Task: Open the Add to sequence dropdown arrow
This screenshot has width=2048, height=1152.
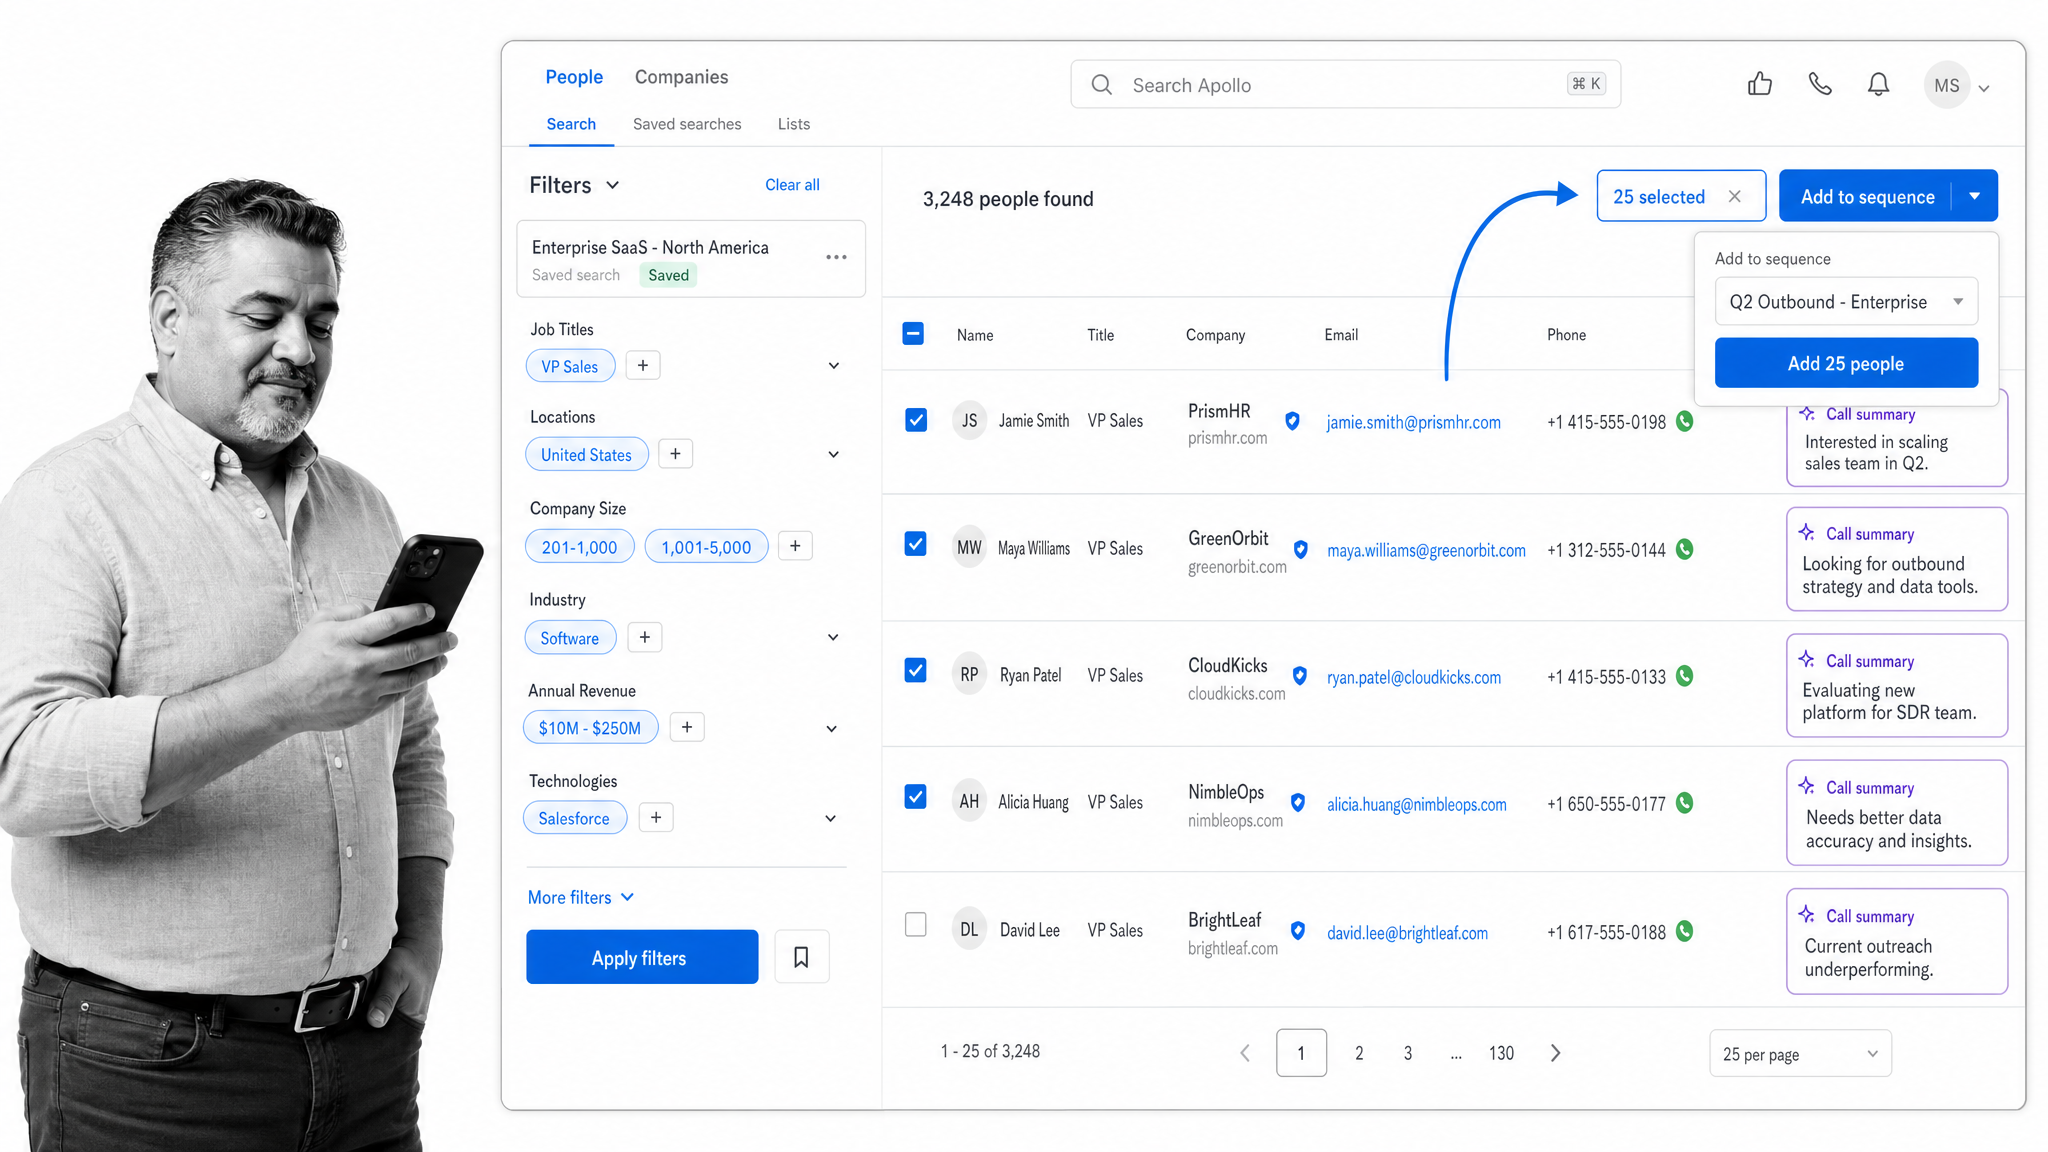Action: click(x=1975, y=196)
